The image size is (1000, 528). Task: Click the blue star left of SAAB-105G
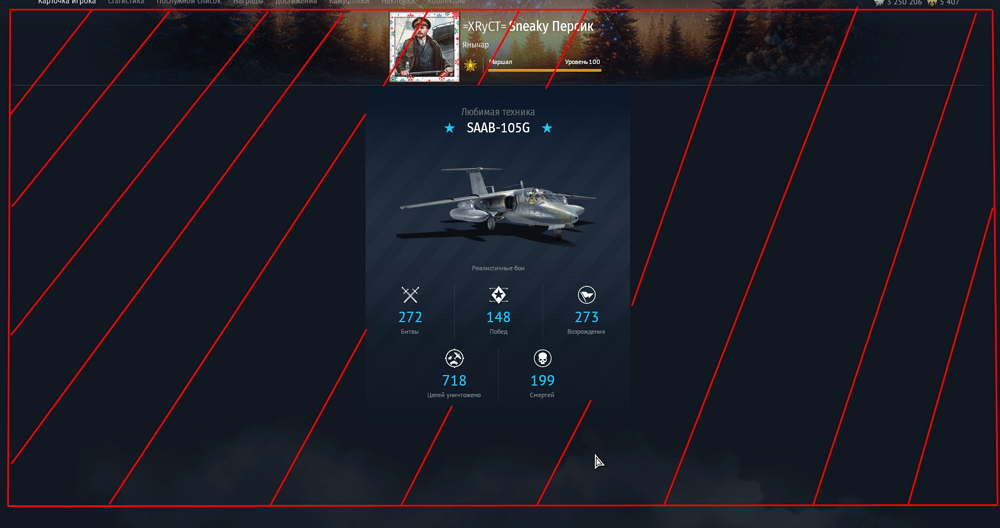pos(450,128)
